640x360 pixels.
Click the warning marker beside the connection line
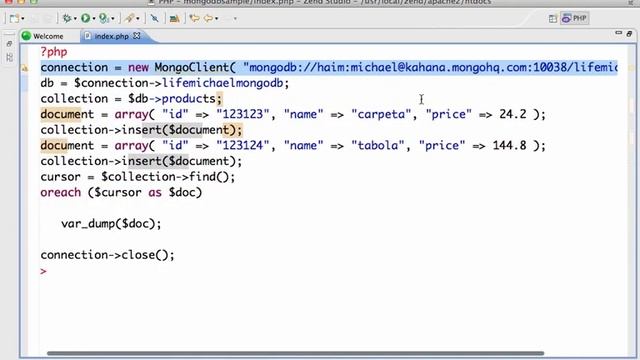[x=24, y=68]
